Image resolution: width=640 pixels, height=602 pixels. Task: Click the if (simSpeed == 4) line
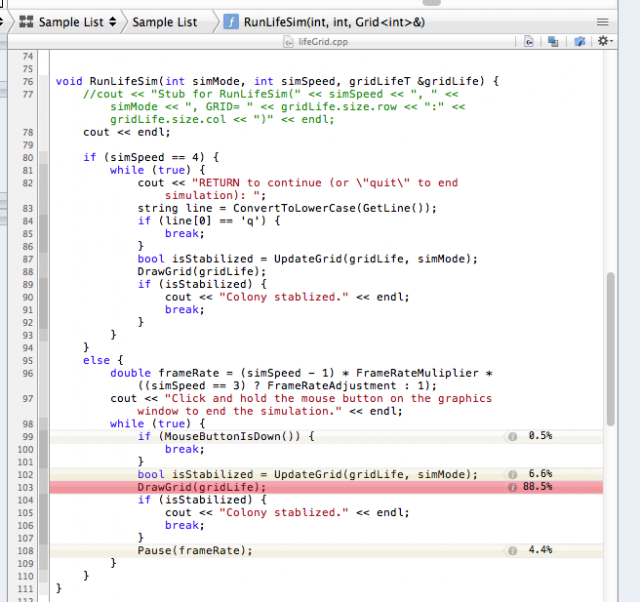pos(151,158)
